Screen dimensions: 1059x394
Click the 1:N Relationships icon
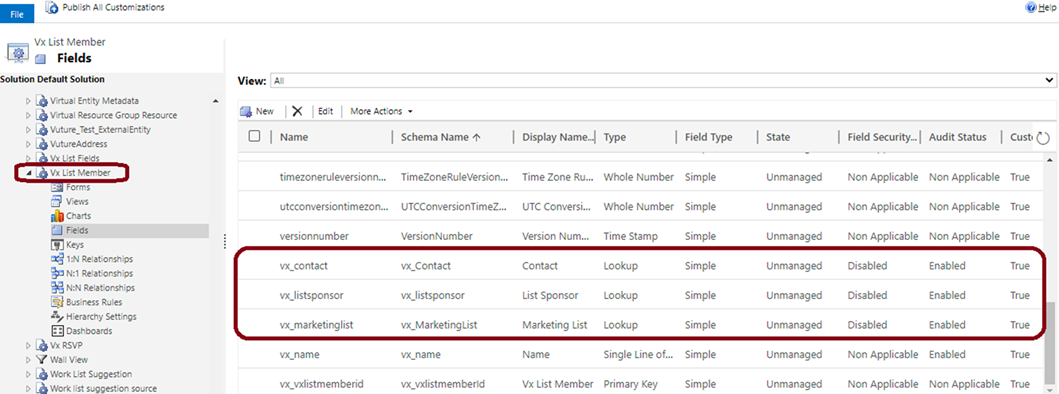pos(57,259)
